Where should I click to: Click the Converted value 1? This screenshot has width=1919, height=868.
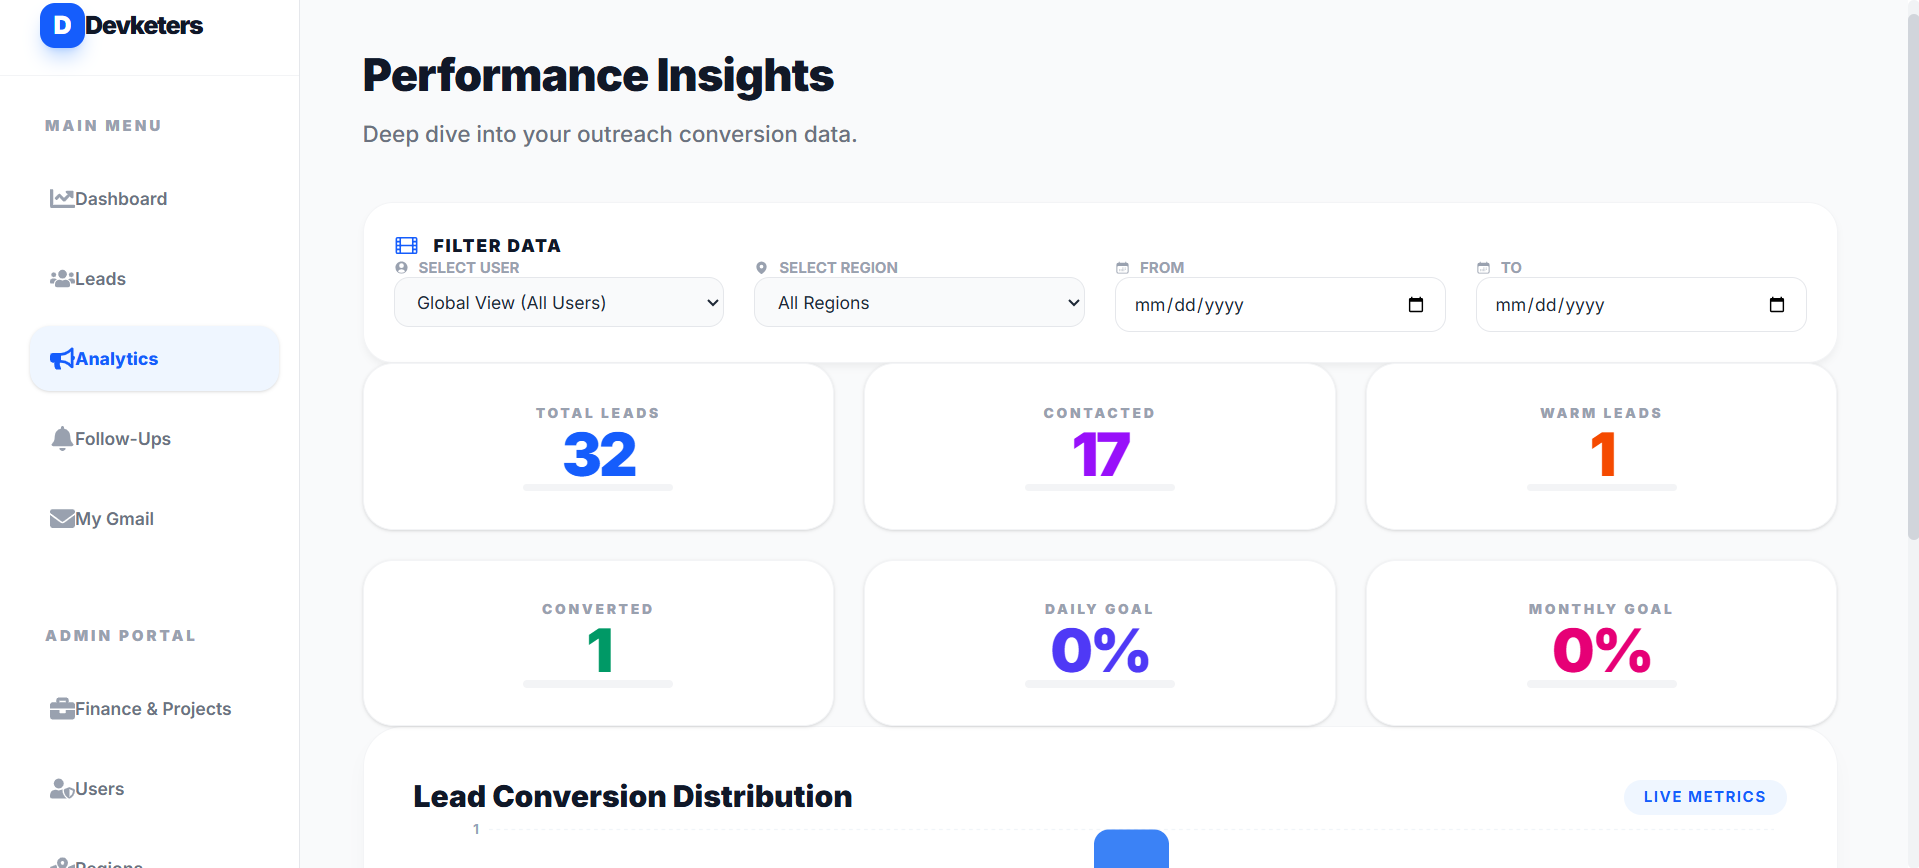(x=600, y=651)
